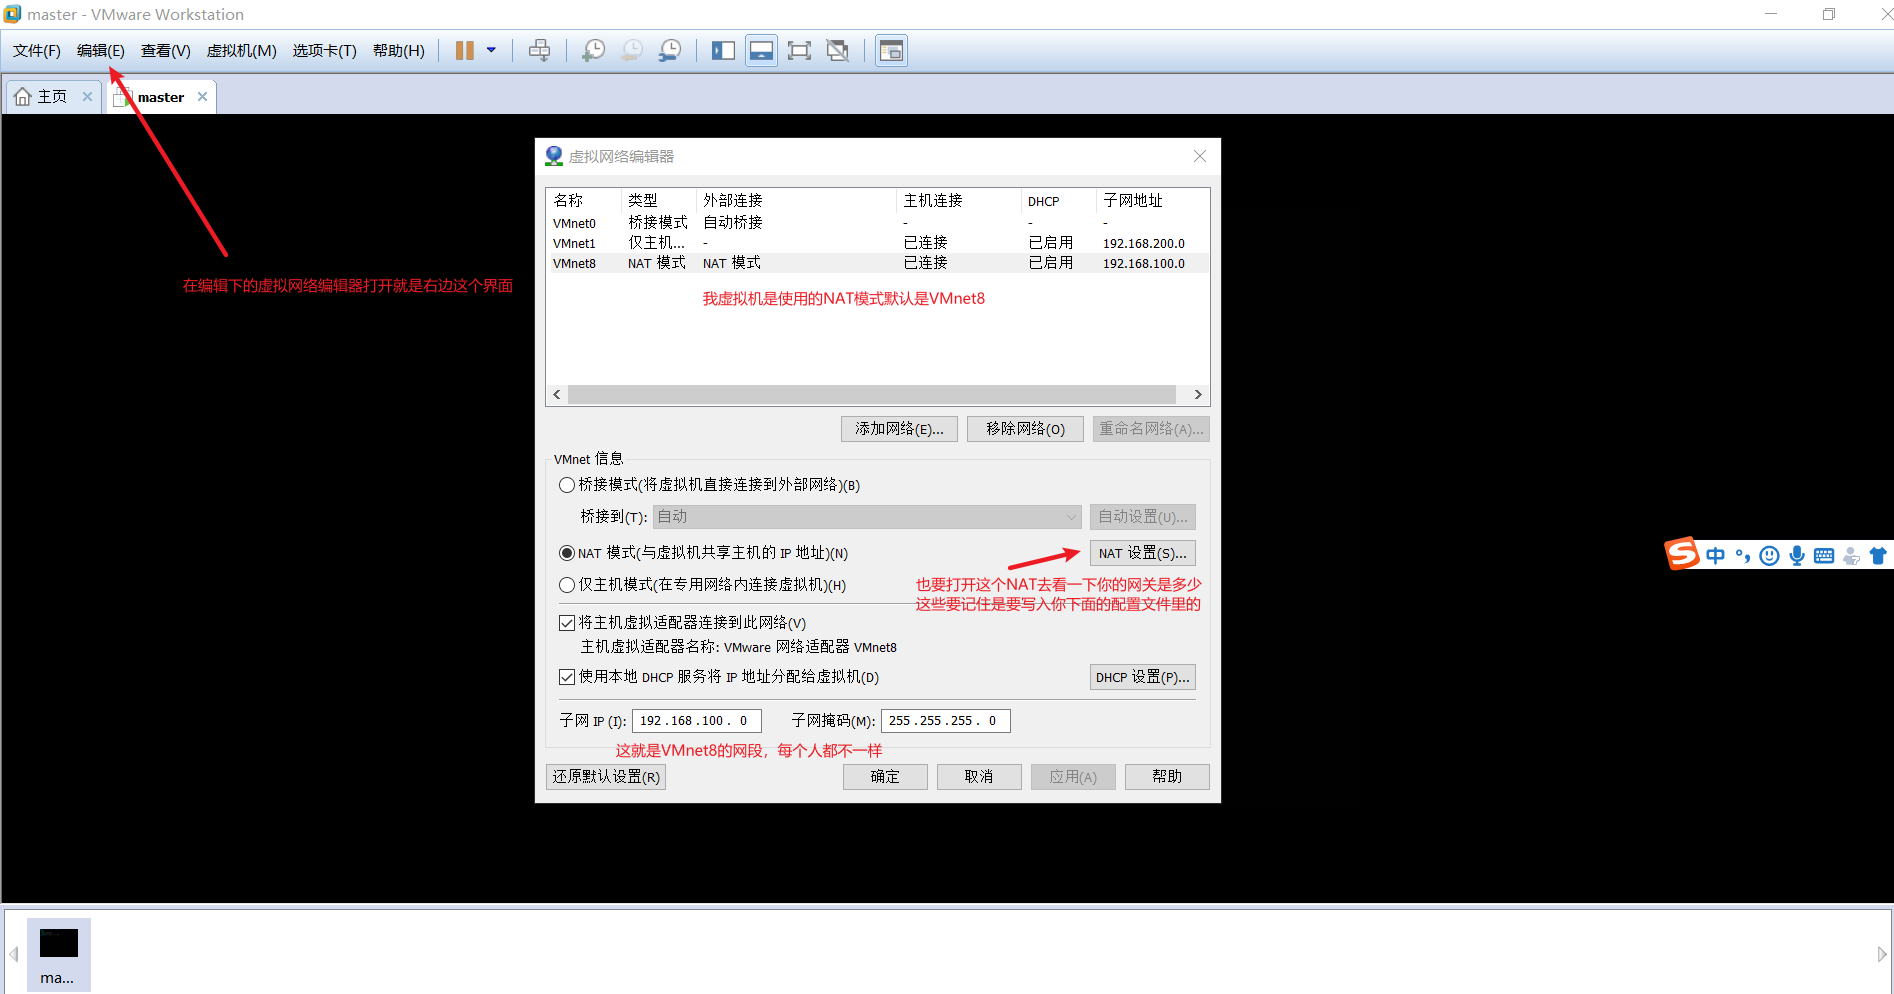Close the virtual network editor dialog
1894x994 pixels.
click(x=1200, y=156)
